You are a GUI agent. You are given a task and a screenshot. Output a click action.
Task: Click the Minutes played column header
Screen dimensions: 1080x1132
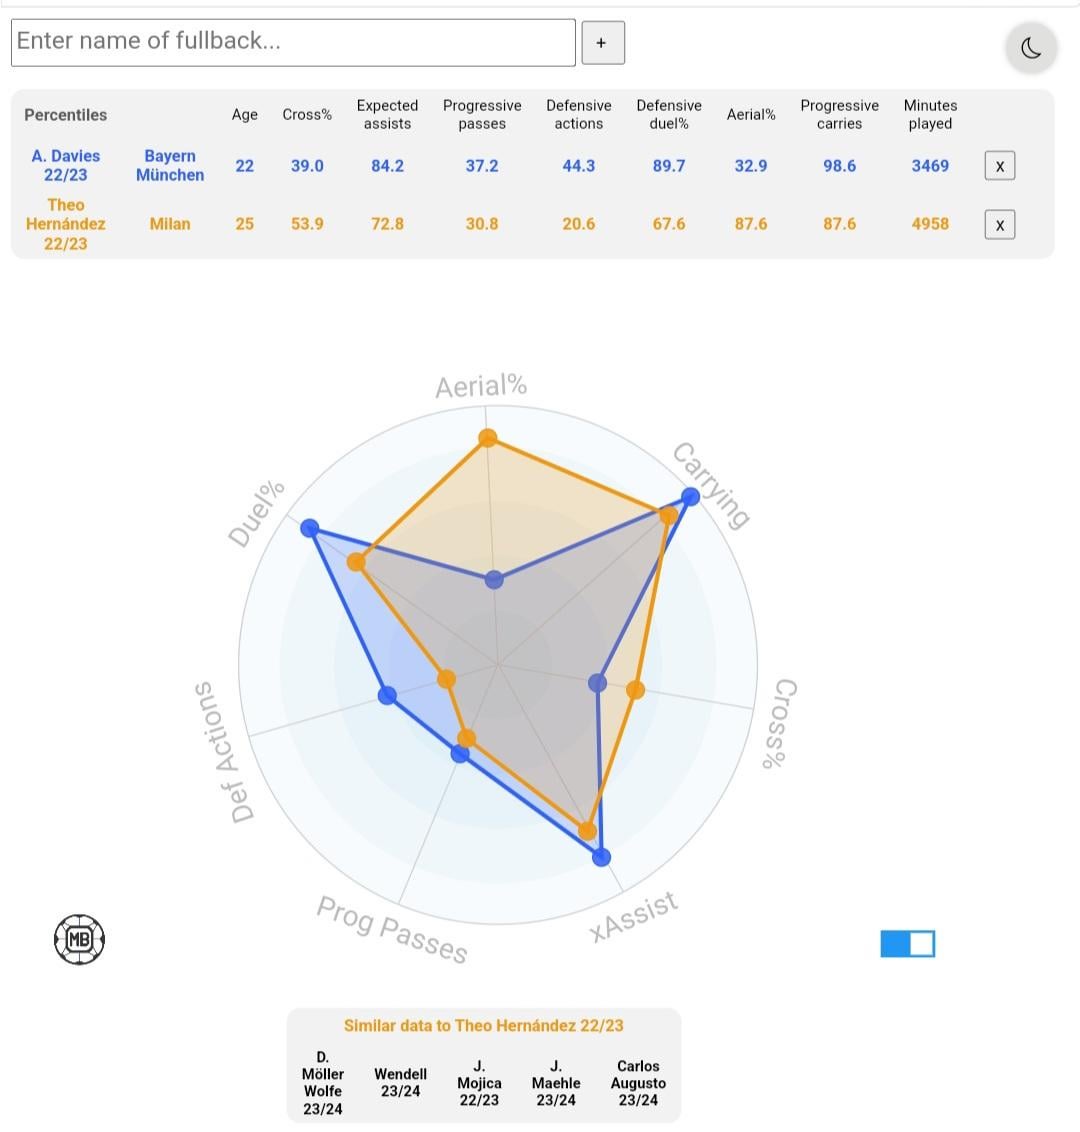point(930,114)
